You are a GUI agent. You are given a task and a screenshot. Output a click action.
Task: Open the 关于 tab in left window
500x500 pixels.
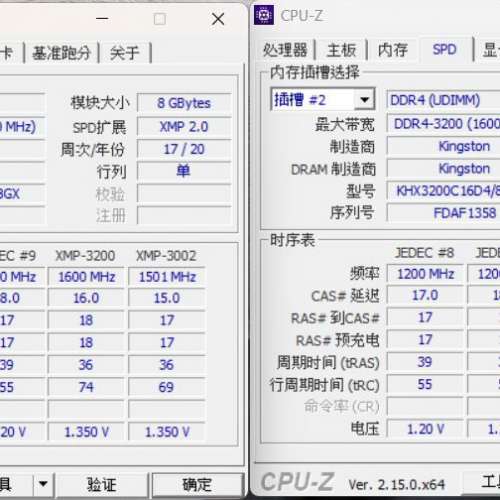(x=125, y=53)
